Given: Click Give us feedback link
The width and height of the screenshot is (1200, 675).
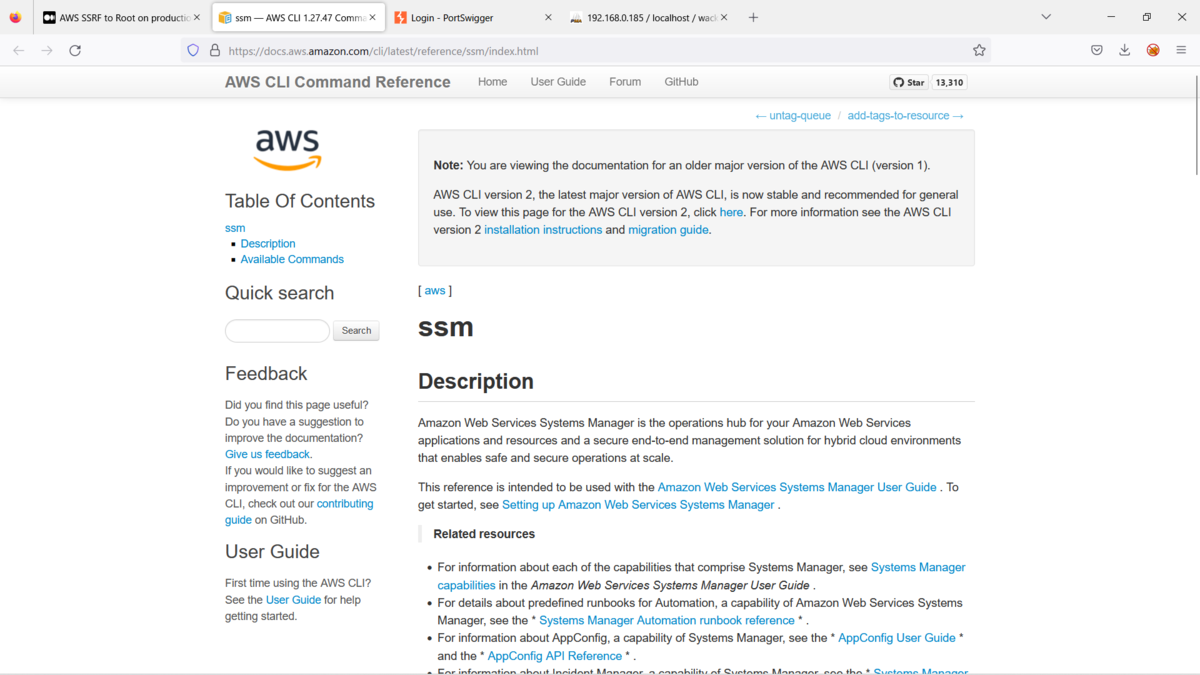Looking at the screenshot, I should click(267, 454).
